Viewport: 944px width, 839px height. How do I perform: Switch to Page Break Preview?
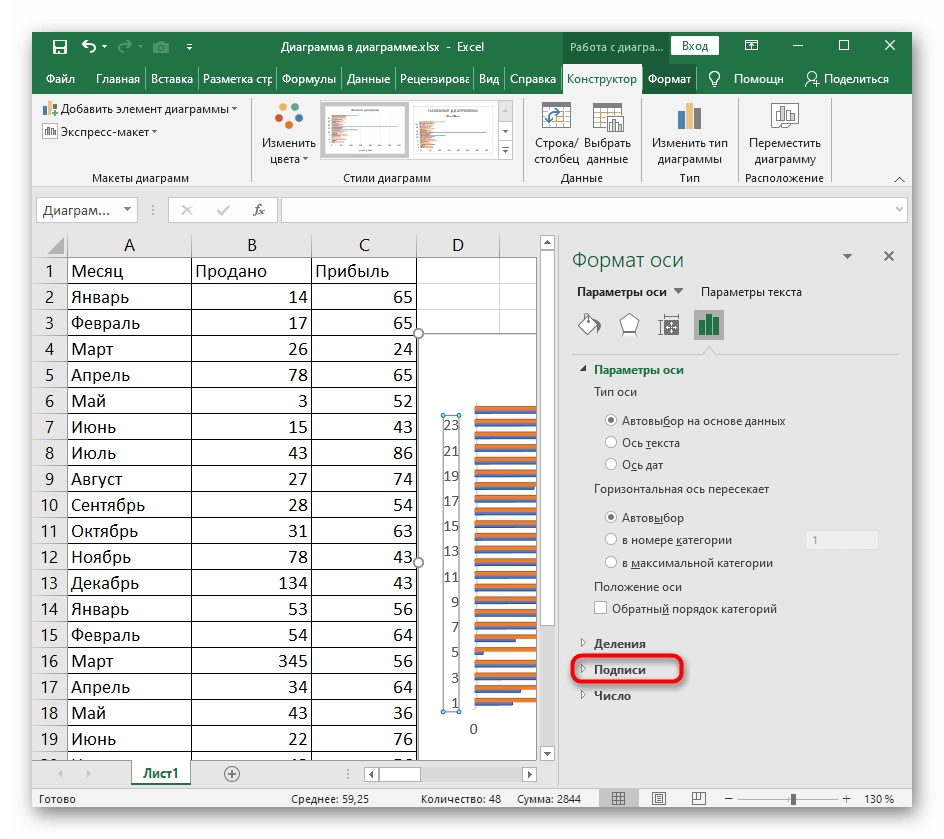coord(698,799)
